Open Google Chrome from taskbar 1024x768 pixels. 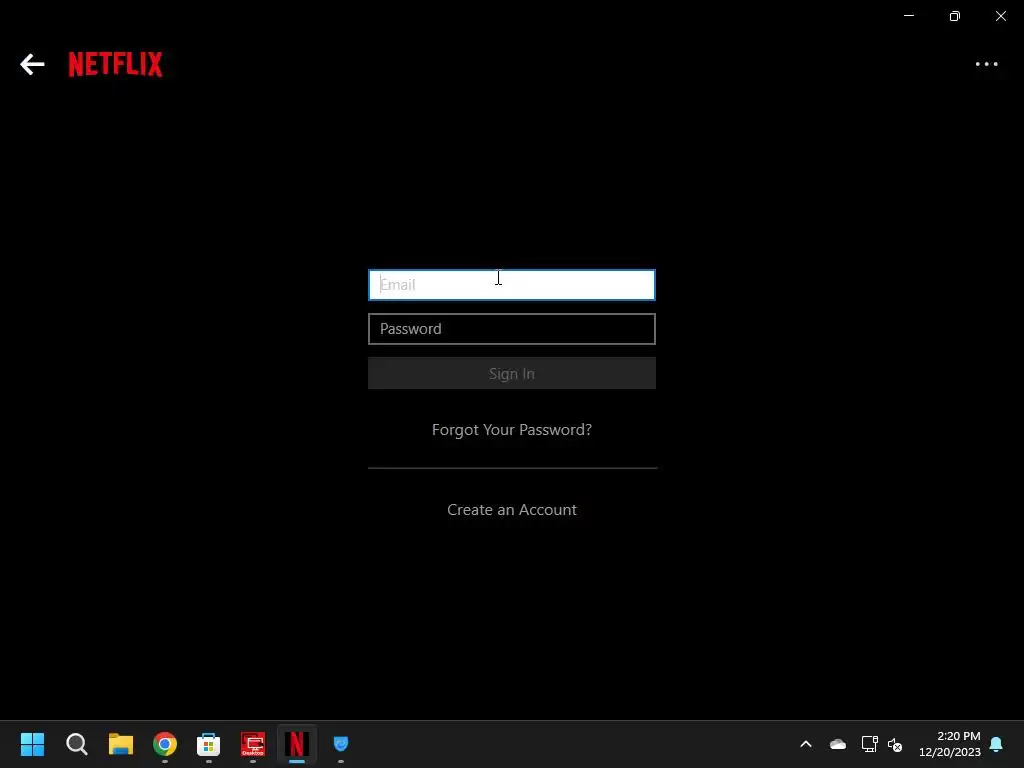[x=165, y=744]
